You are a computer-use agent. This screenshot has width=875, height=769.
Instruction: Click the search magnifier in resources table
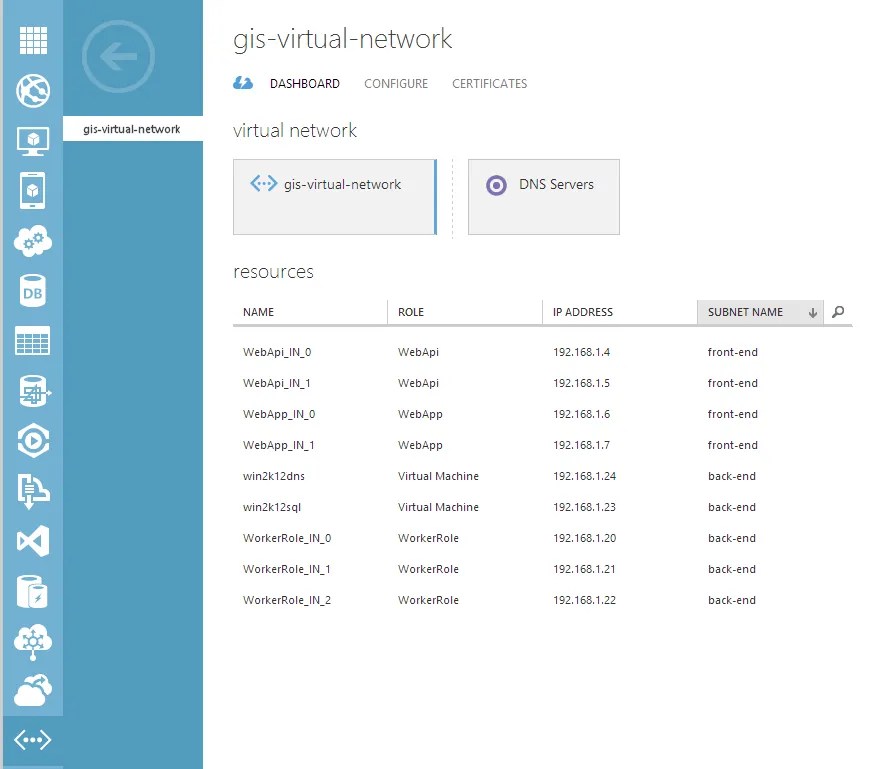coord(838,312)
